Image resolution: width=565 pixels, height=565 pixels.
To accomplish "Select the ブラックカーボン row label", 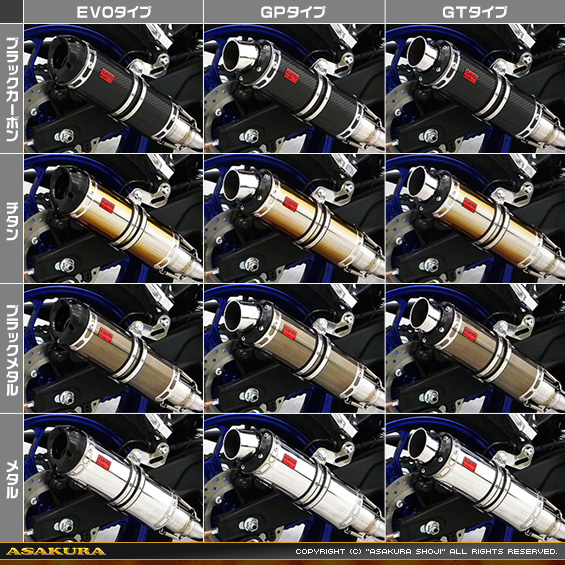I will coord(12,88).
